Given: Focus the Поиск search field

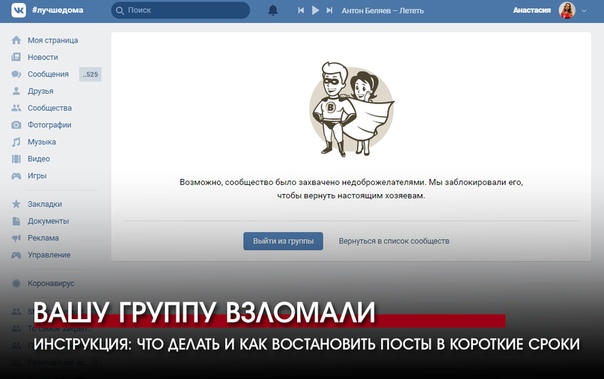Looking at the screenshot, I should (x=180, y=10).
